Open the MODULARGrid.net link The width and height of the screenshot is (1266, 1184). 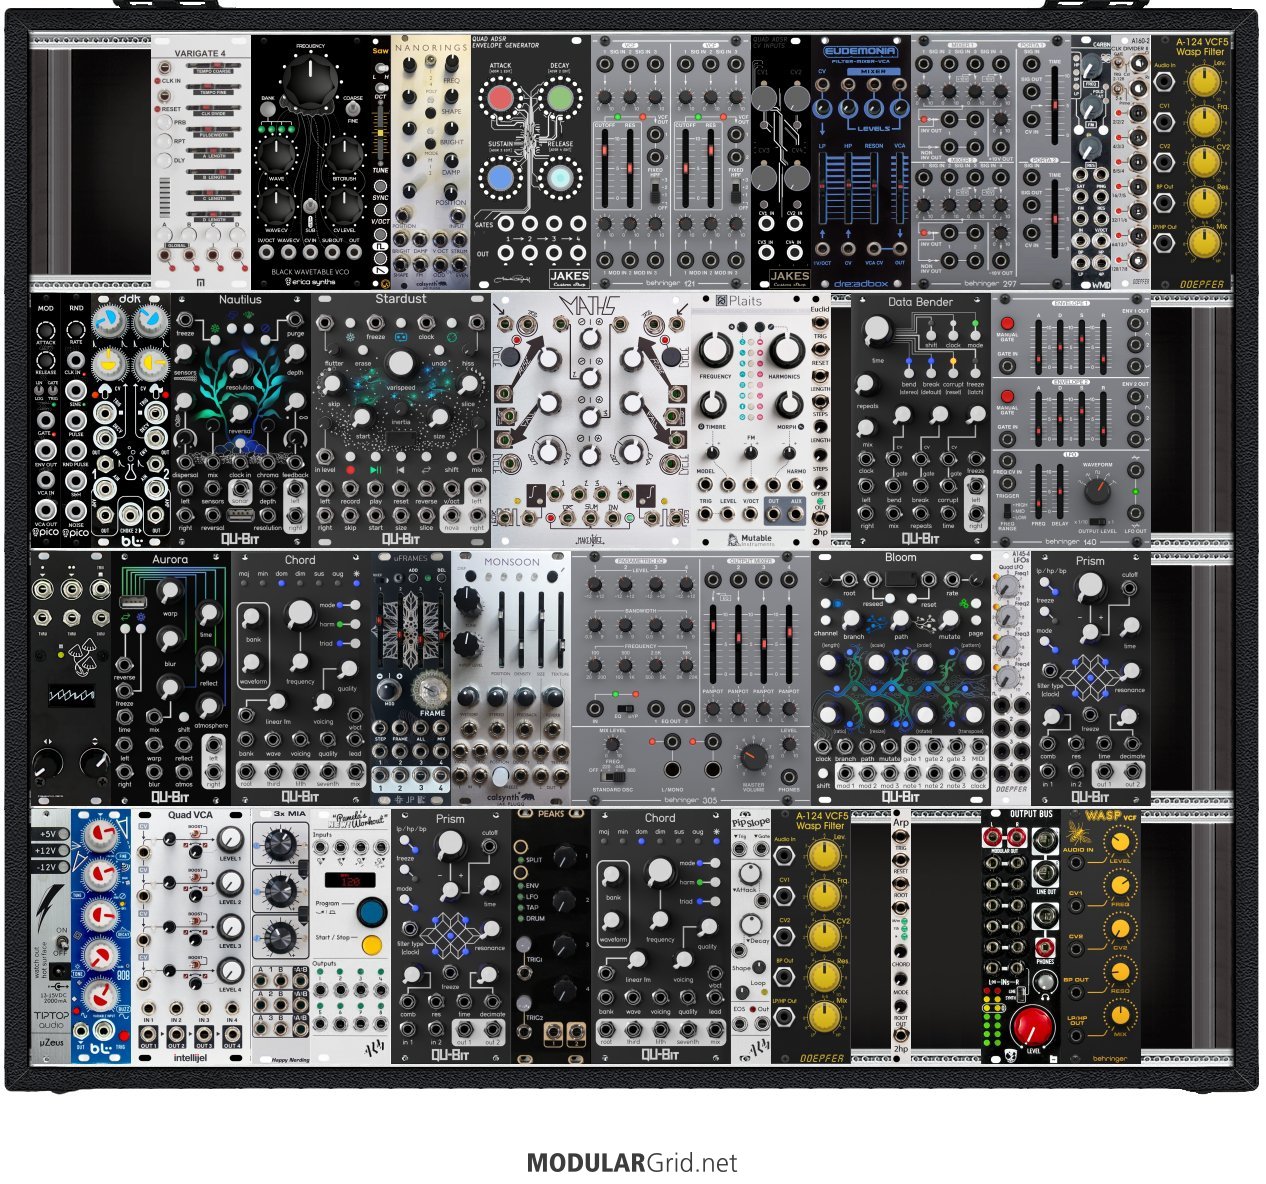pos(632,1163)
